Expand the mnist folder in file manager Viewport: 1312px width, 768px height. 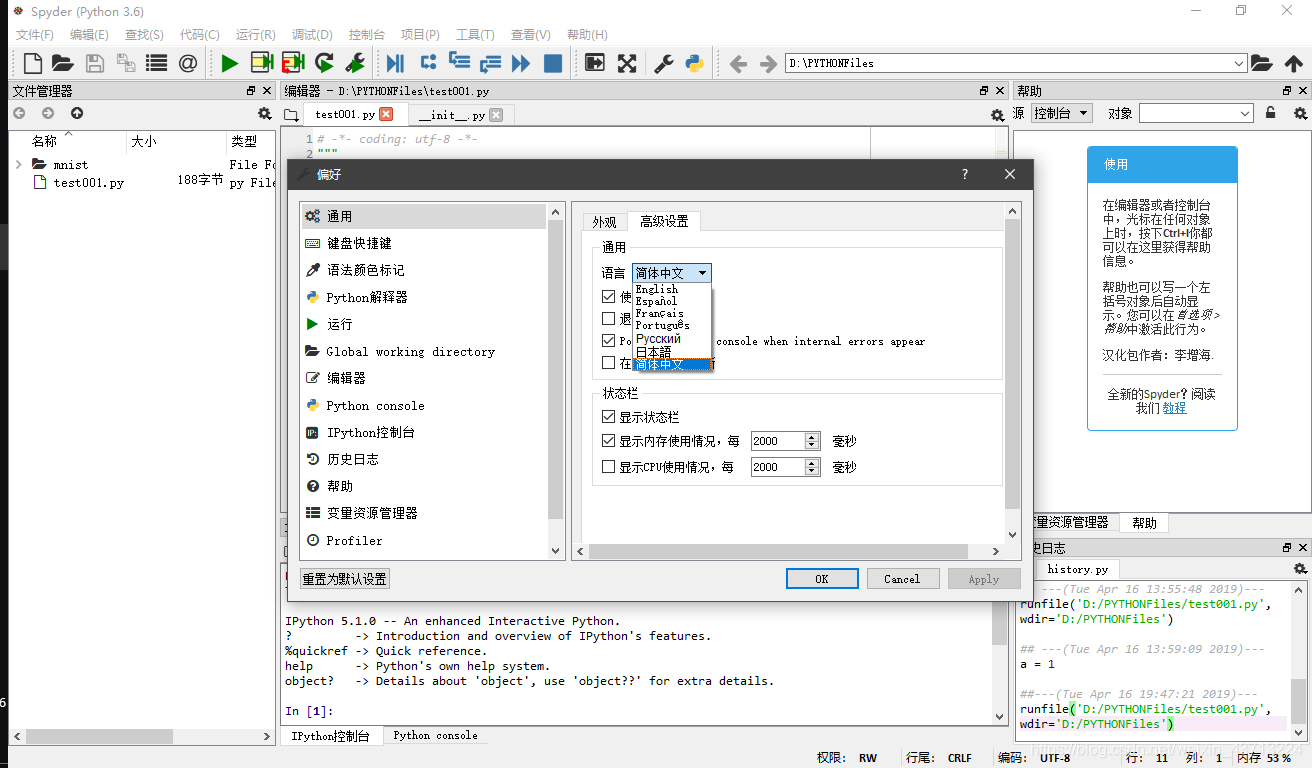[19, 164]
